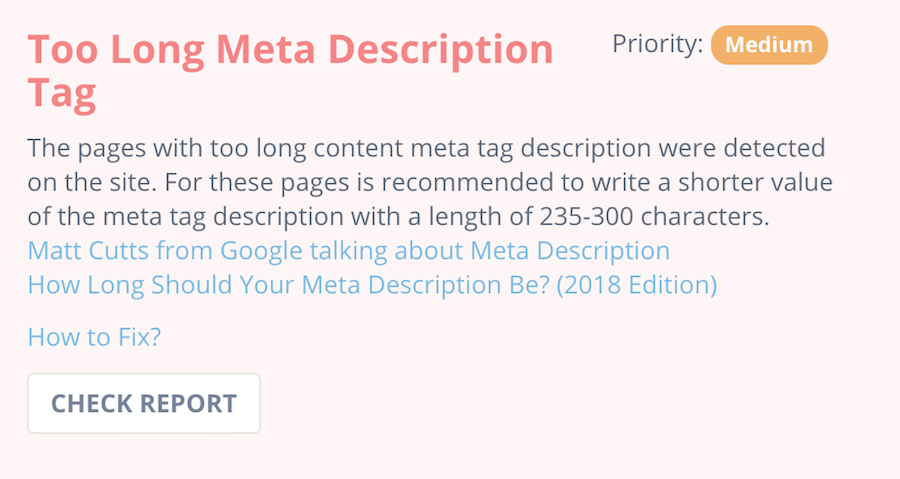This screenshot has width=900, height=479.
Task: Click the Priority: label text
Action: click(657, 44)
